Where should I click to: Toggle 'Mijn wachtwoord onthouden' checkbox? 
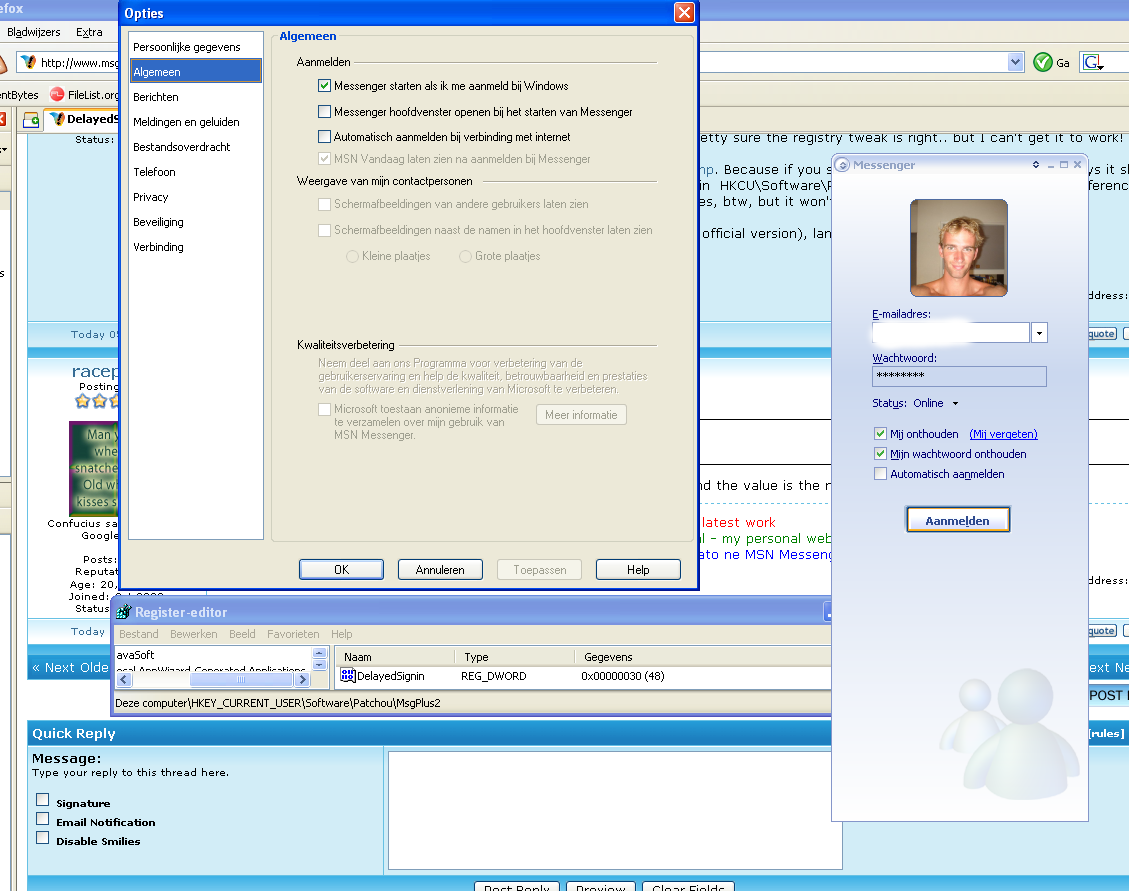pos(880,454)
